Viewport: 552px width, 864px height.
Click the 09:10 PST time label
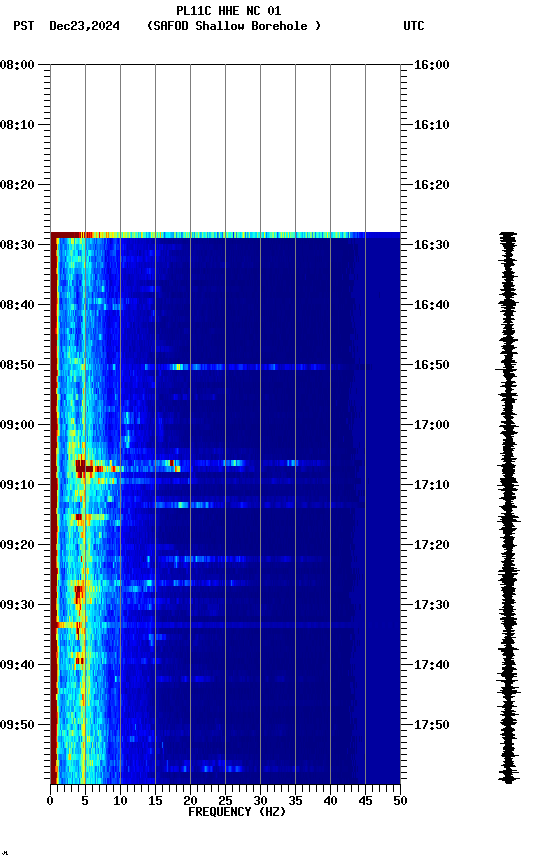pyautogui.click(x=17, y=485)
